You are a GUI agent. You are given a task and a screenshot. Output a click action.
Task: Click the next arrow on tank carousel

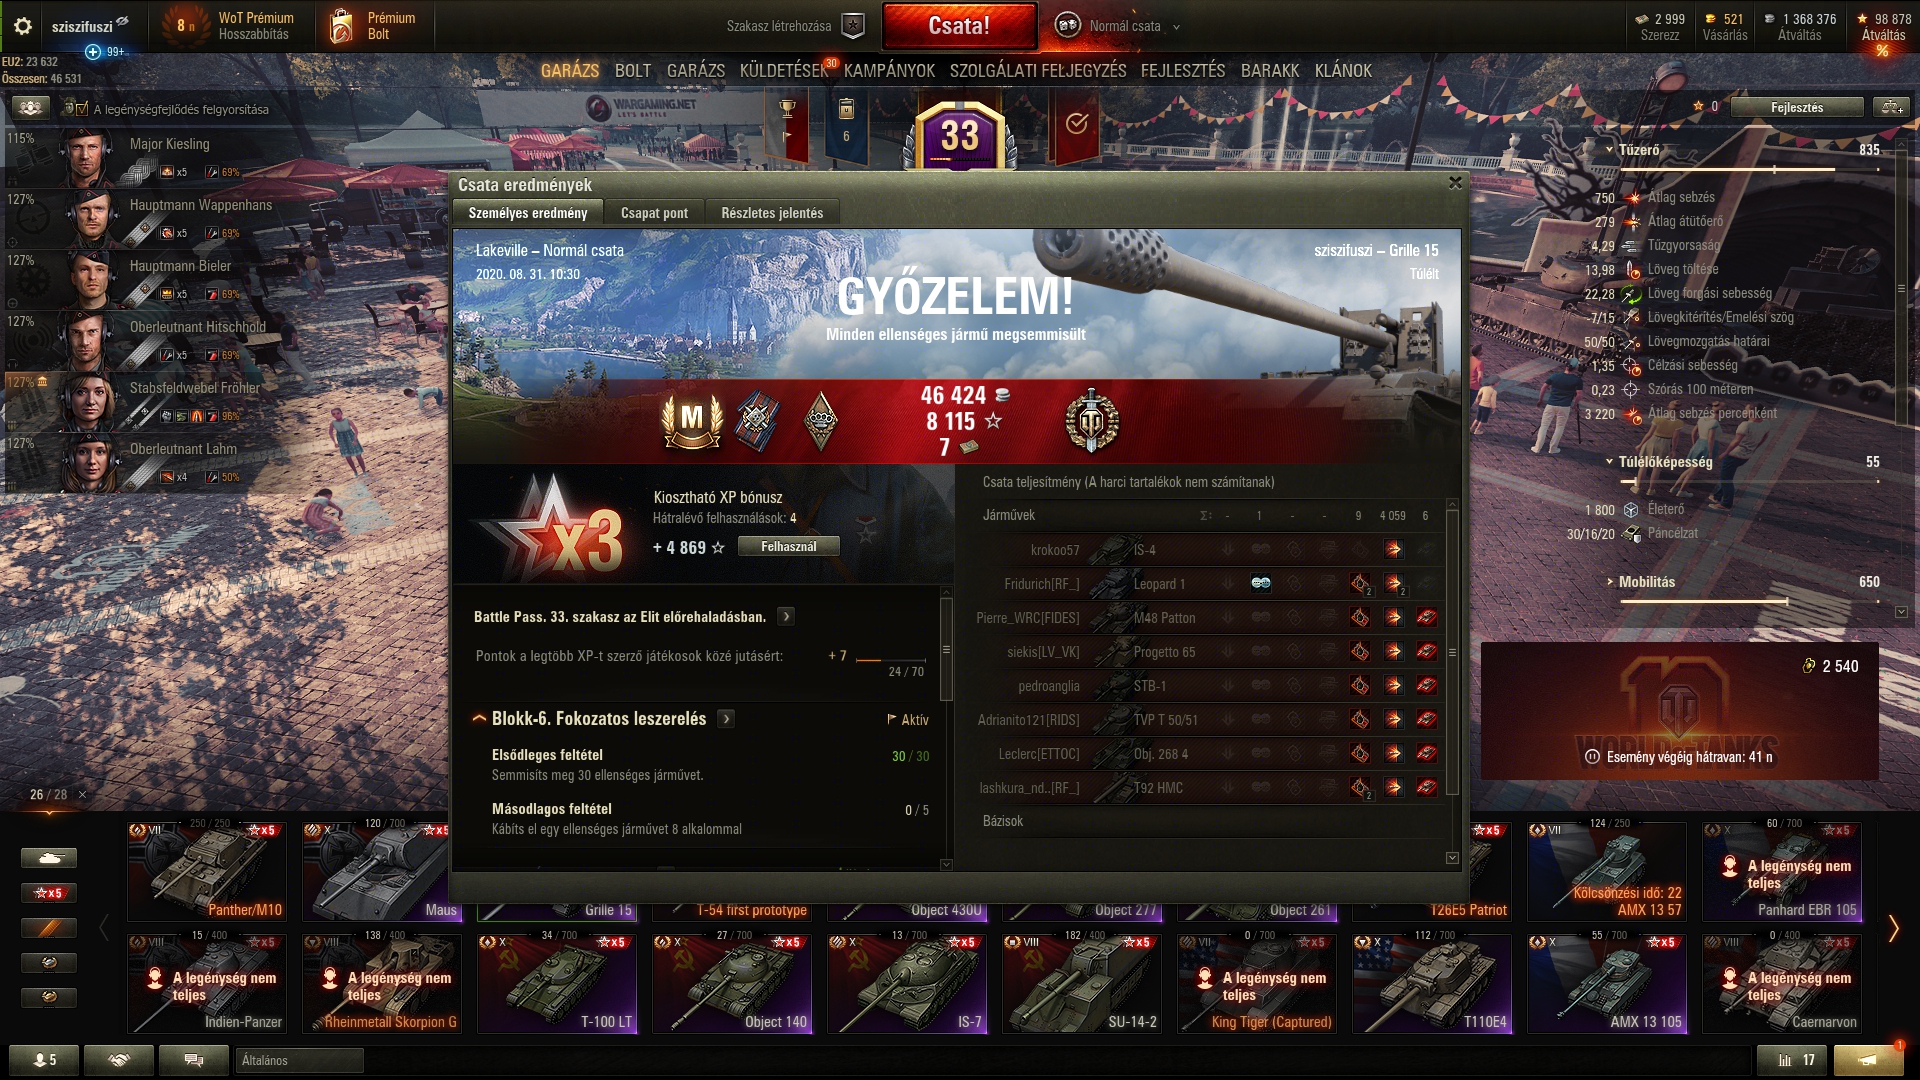(1893, 928)
